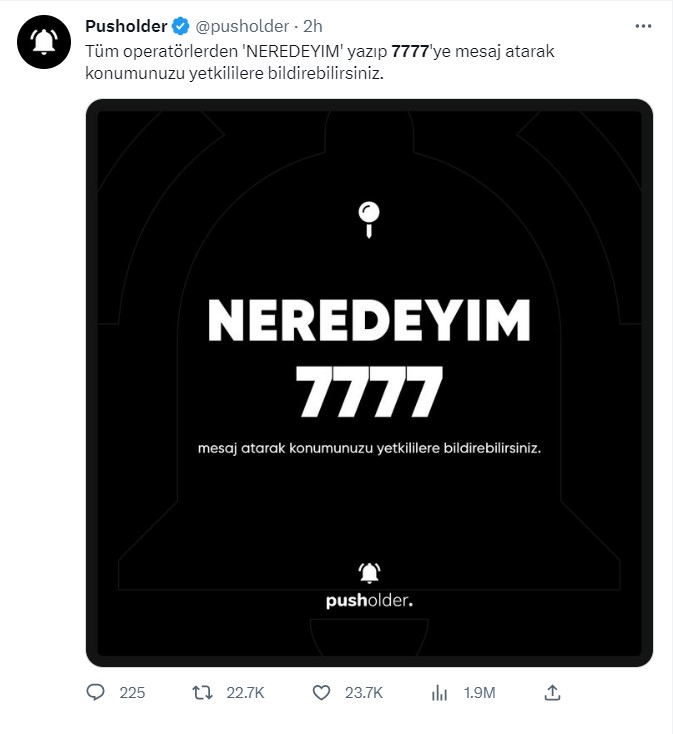Open Pusholder's bell profile avatar
Screen dimensions: 673x734
point(43,42)
